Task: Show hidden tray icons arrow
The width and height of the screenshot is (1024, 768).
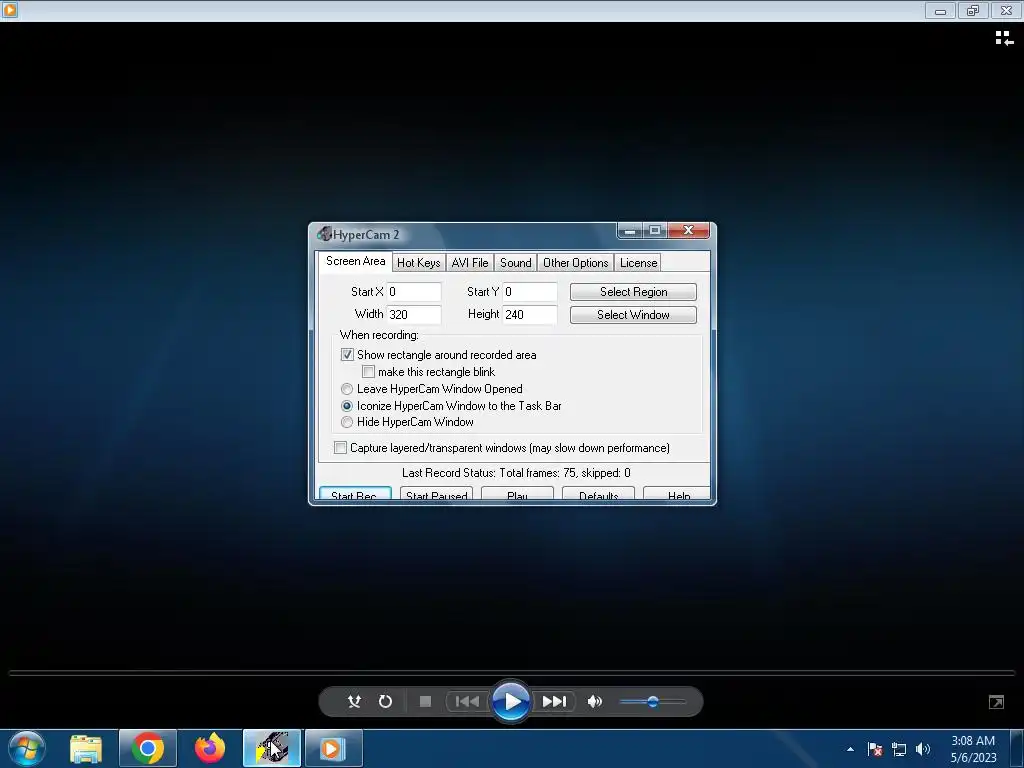Action: coord(850,750)
